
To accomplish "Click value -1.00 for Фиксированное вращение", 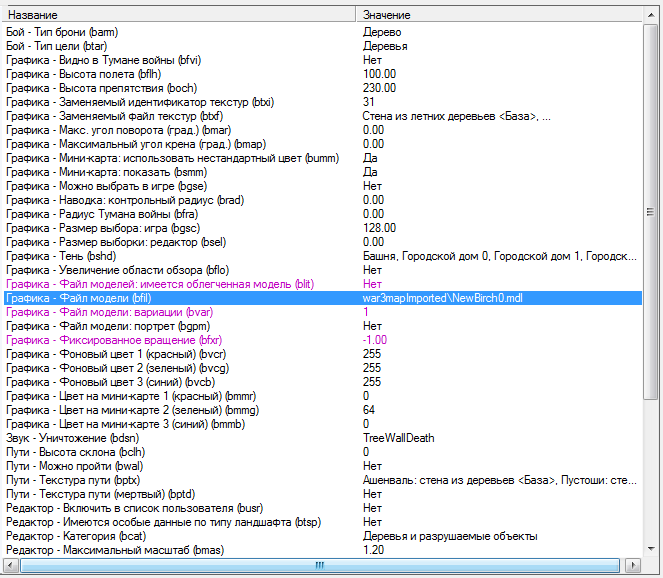I will click(x=375, y=340).
